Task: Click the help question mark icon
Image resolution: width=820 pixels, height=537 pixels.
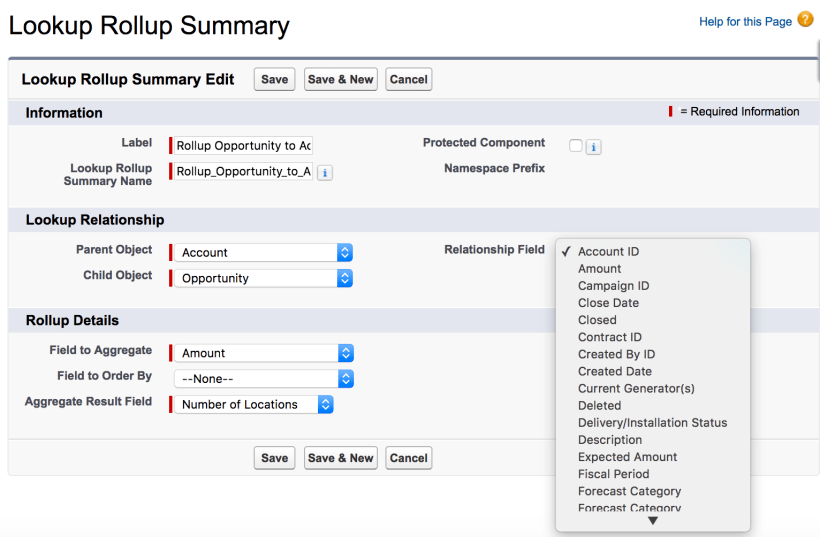Action: click(x=805, y=19)
